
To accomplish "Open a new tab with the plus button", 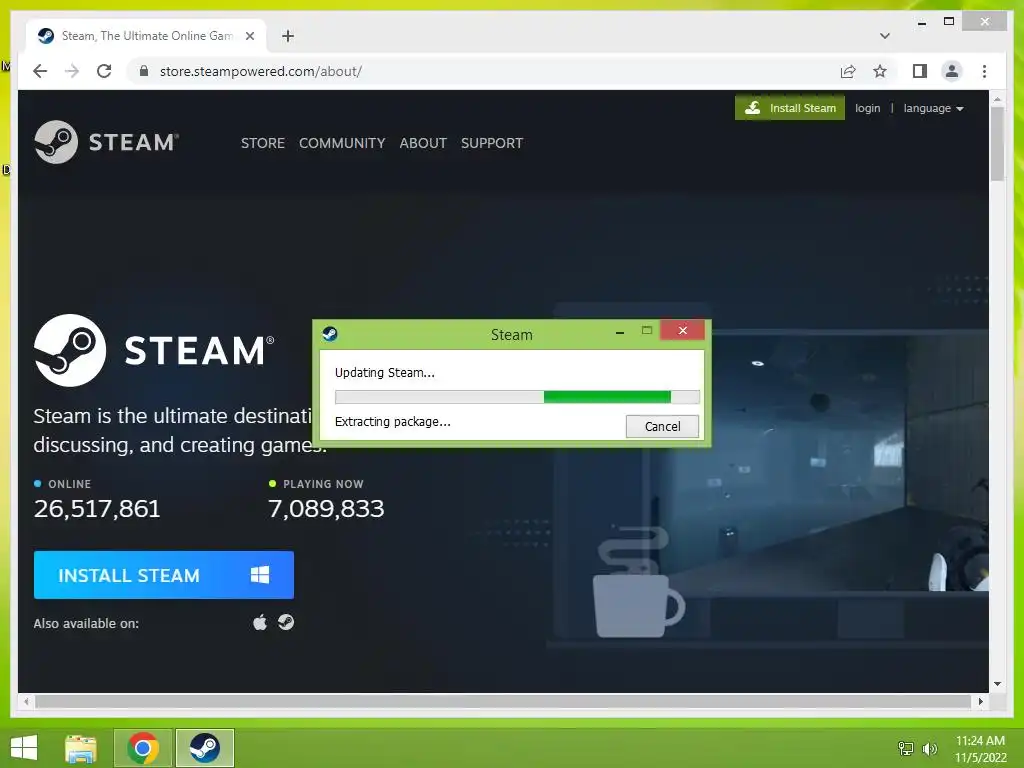I will click(288, 36).
